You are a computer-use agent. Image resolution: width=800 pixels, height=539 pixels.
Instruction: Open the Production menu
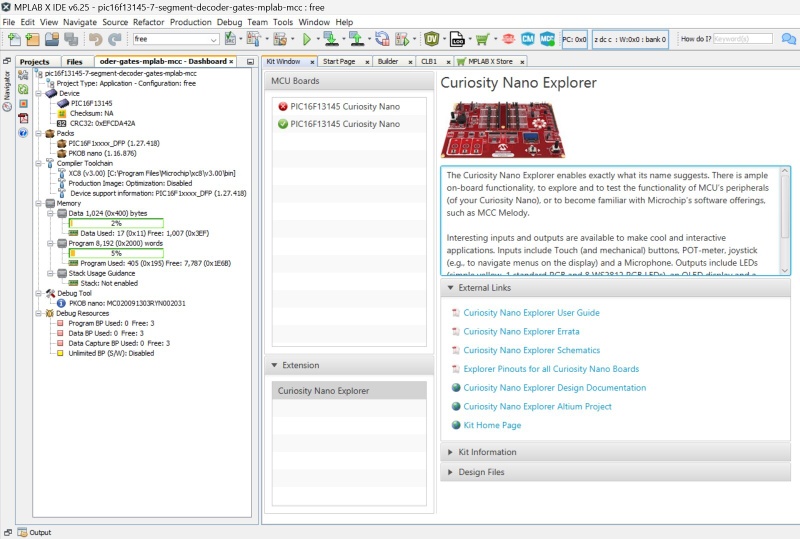click(x=190, y=22)
